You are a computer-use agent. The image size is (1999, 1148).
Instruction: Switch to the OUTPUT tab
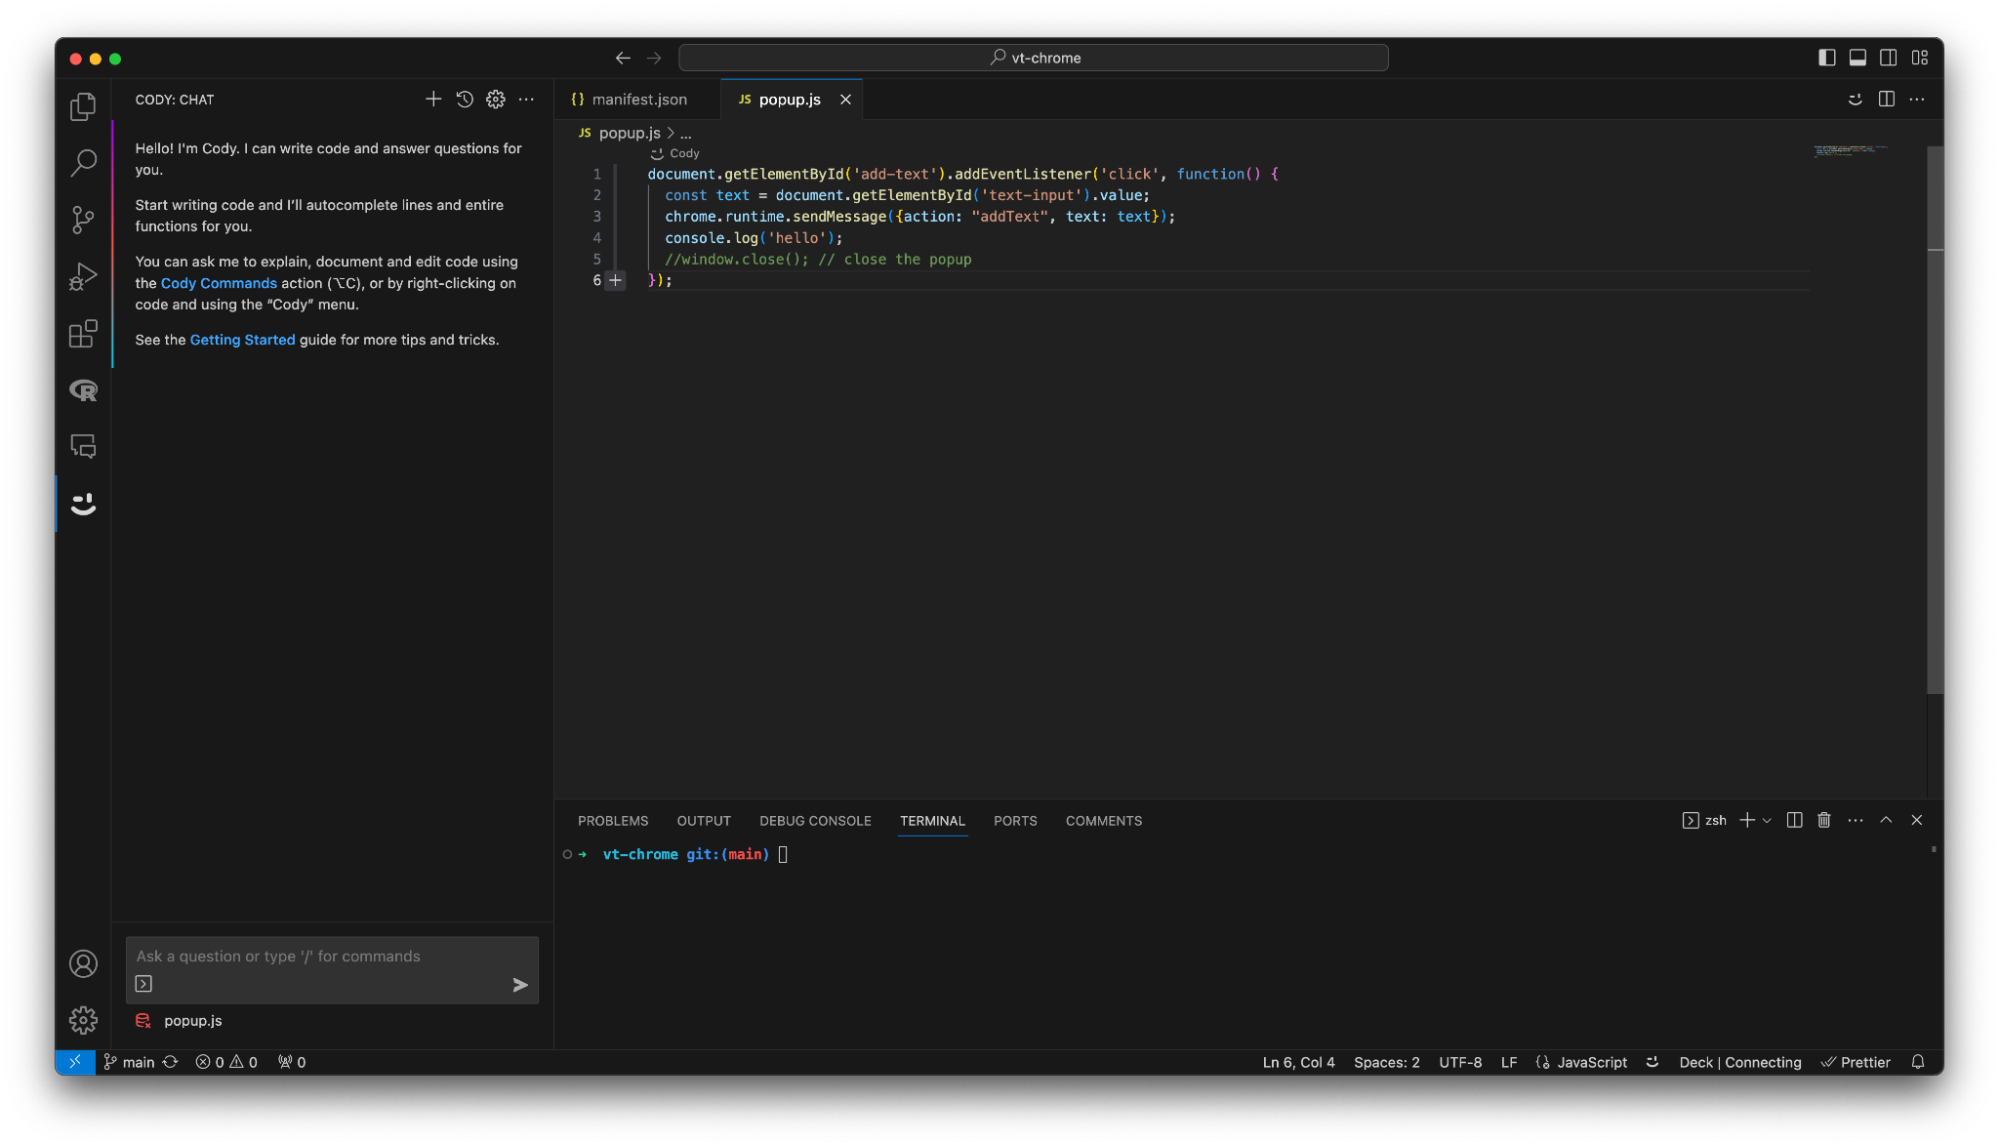tap(703, 820)
